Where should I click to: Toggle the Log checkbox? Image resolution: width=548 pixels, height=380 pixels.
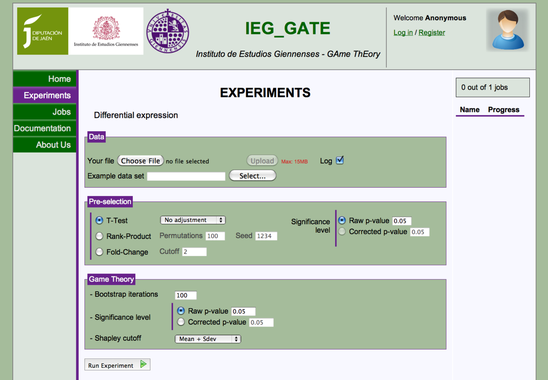pyautogui.click(x=340, y=160)
